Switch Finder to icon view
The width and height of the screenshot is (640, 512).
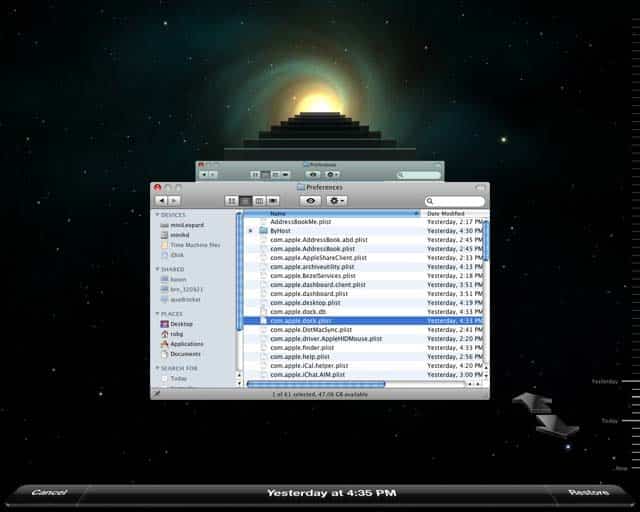231,201
